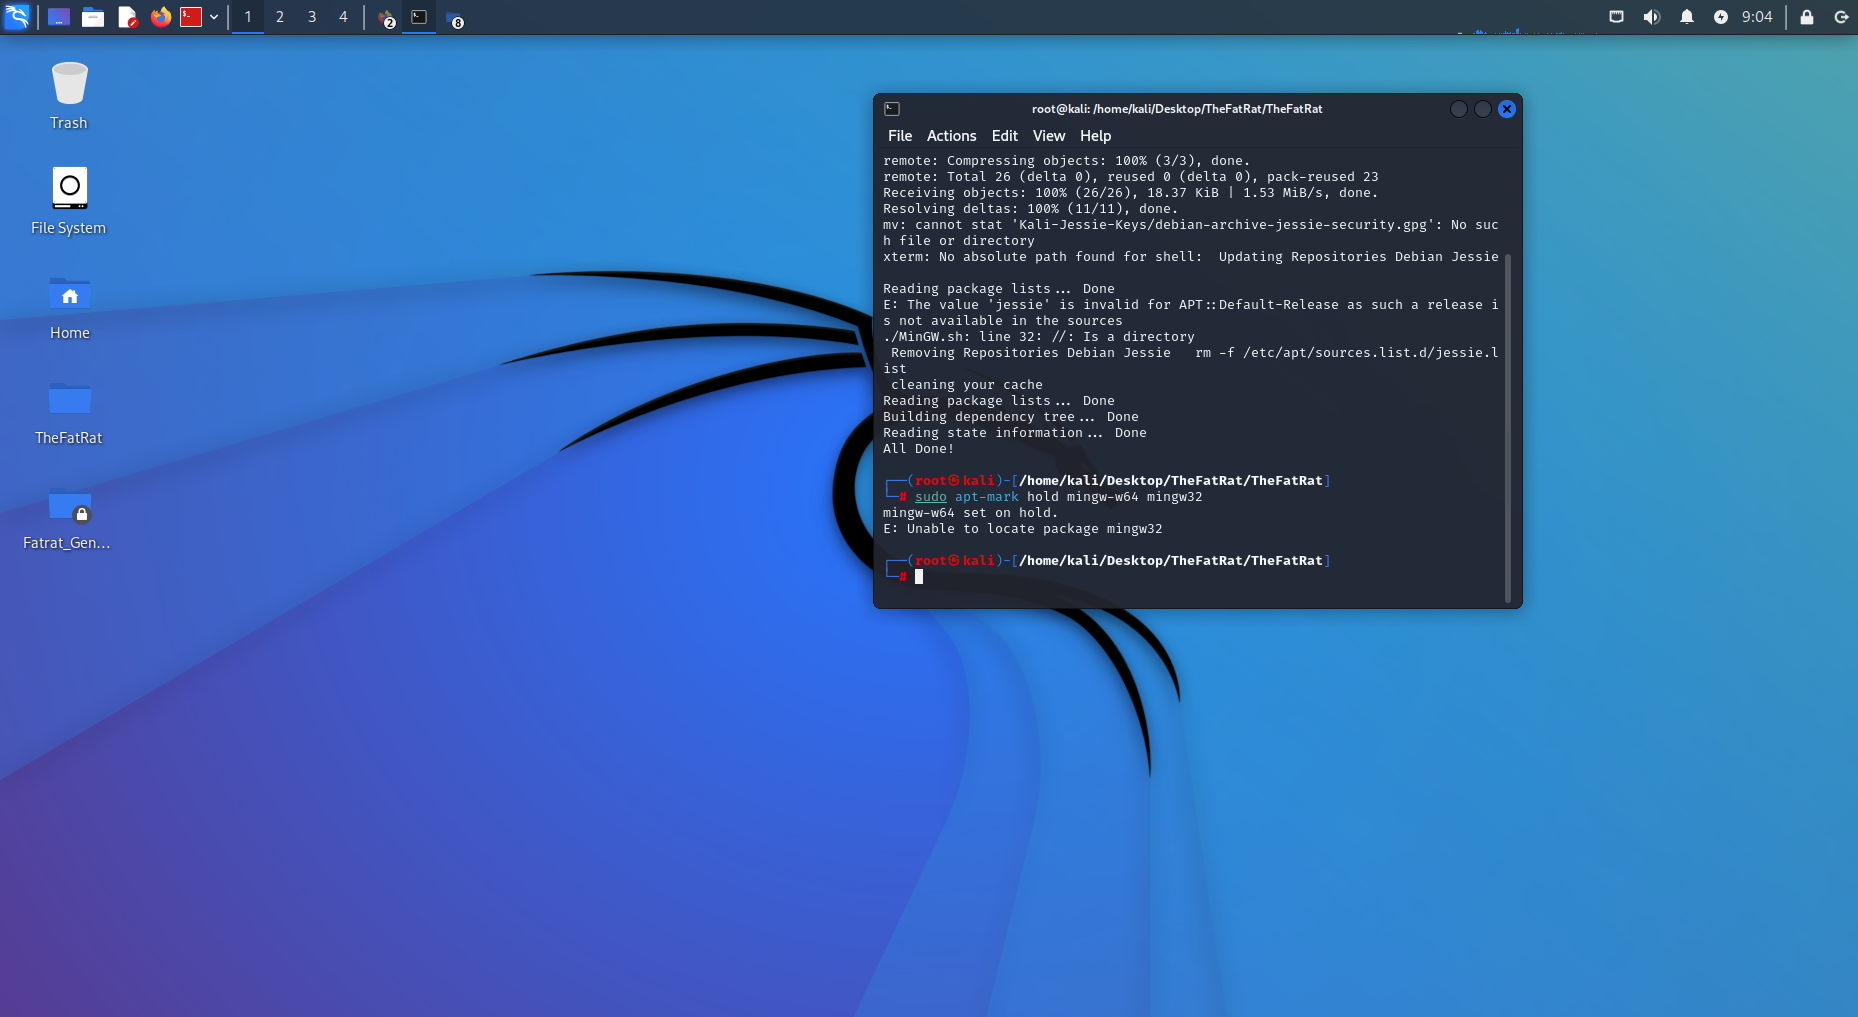Viewport: 1858px width, 1017px height.
Task: Open the notifications bell in the tray
Action: [1688, 17]
